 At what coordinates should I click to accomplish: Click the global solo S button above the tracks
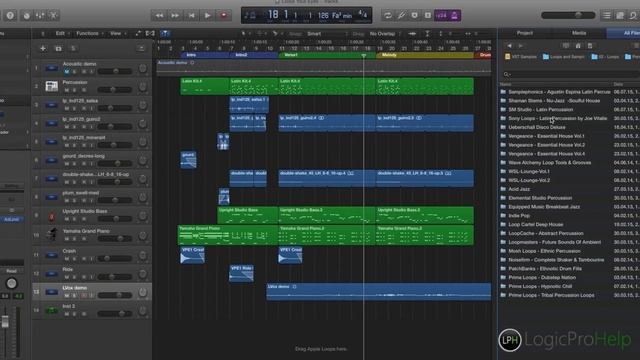(73, 49)
